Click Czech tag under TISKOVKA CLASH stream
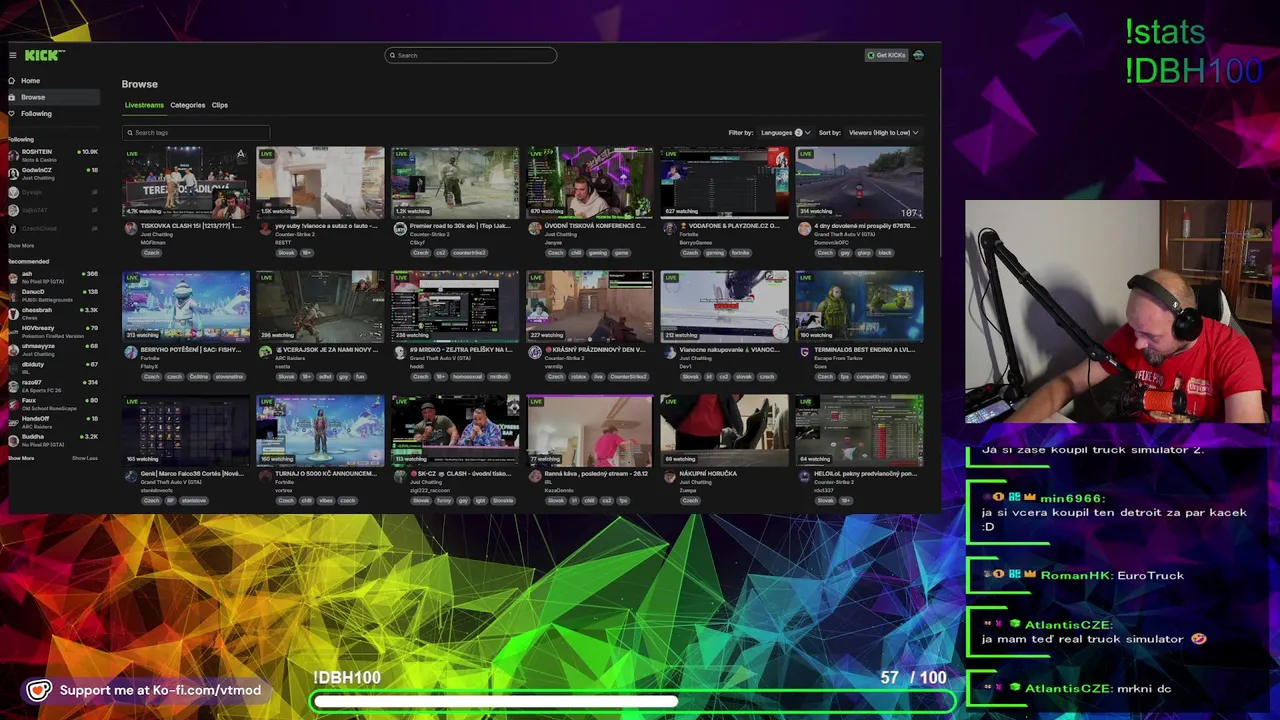The width and height of the screenshot is (1280, 720). pos(151,253)
